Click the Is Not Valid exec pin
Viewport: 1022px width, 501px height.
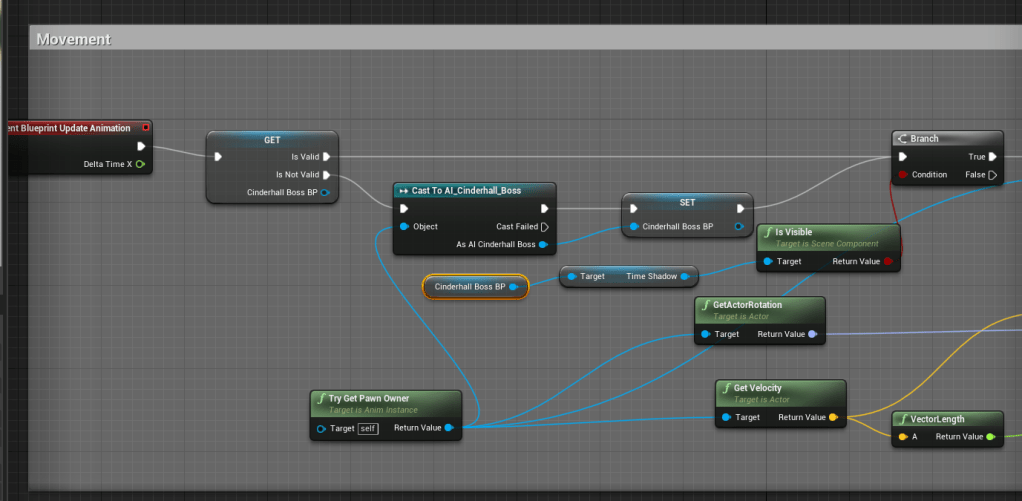pyautogui.click(x=327, y=175)
